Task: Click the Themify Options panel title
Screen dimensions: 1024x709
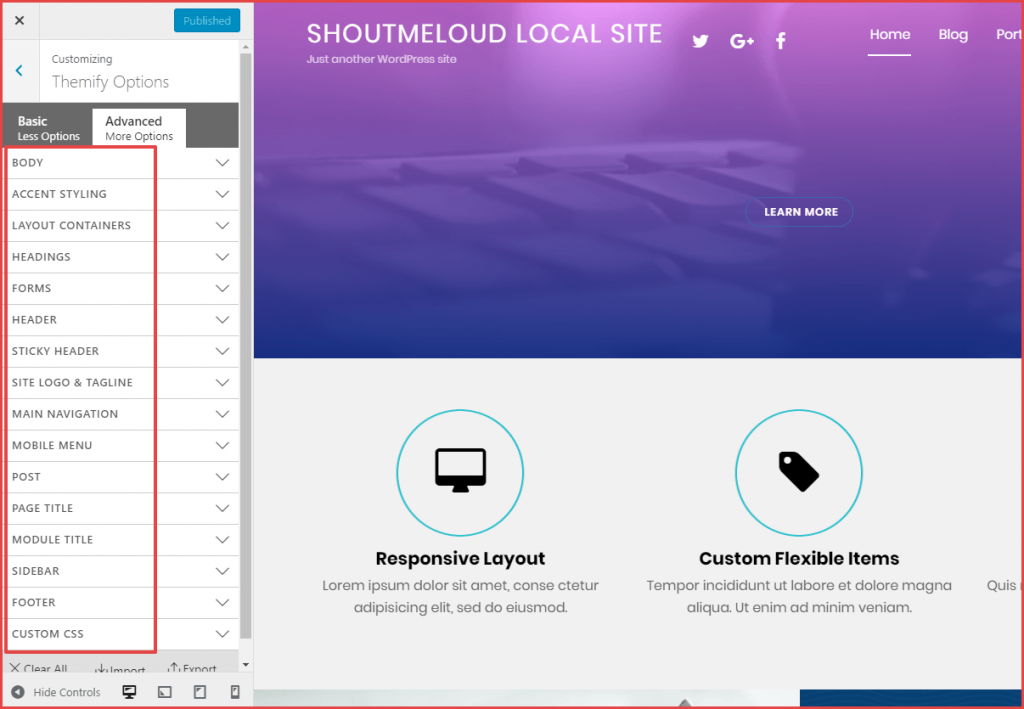Action: click(x=110, y=82)
